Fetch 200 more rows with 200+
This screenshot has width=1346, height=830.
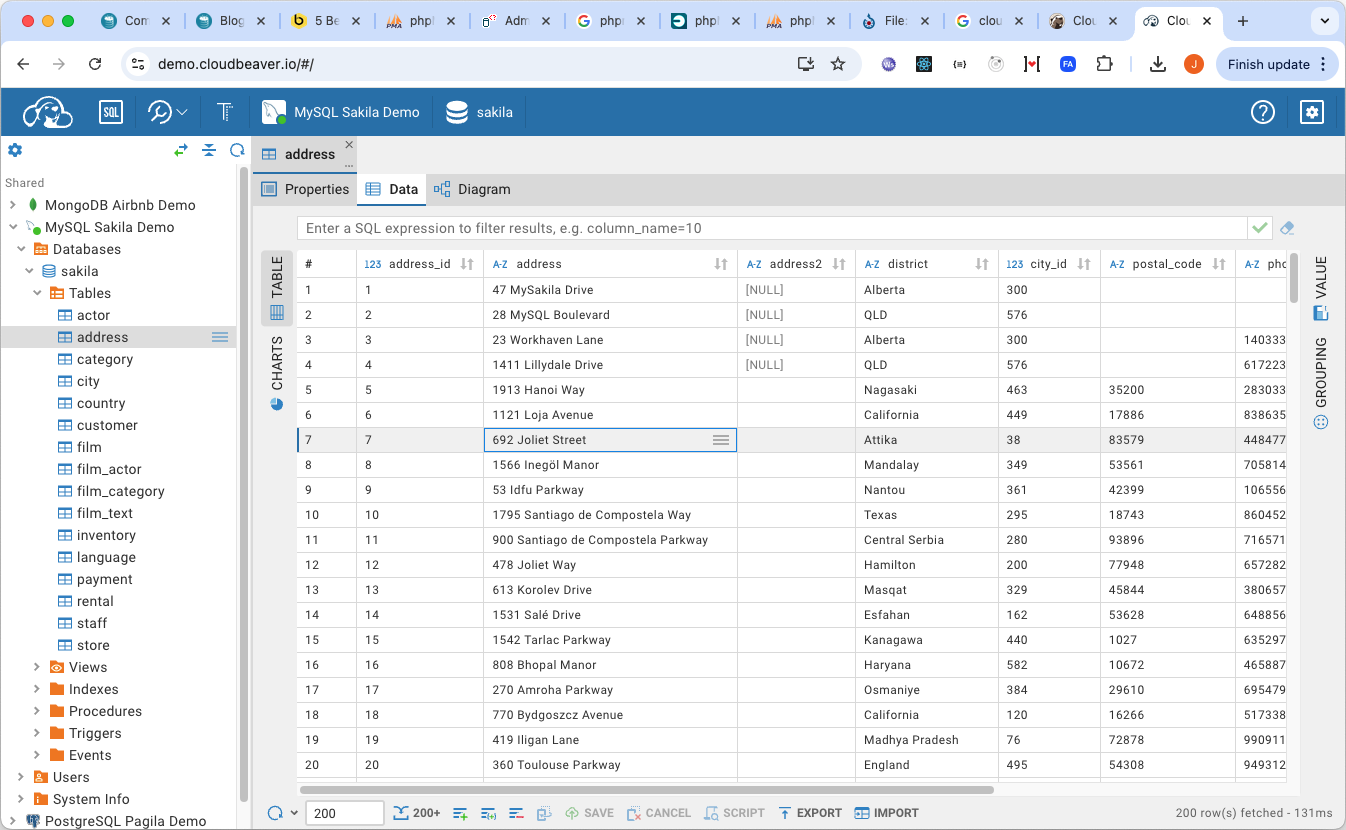coord(416,812)
